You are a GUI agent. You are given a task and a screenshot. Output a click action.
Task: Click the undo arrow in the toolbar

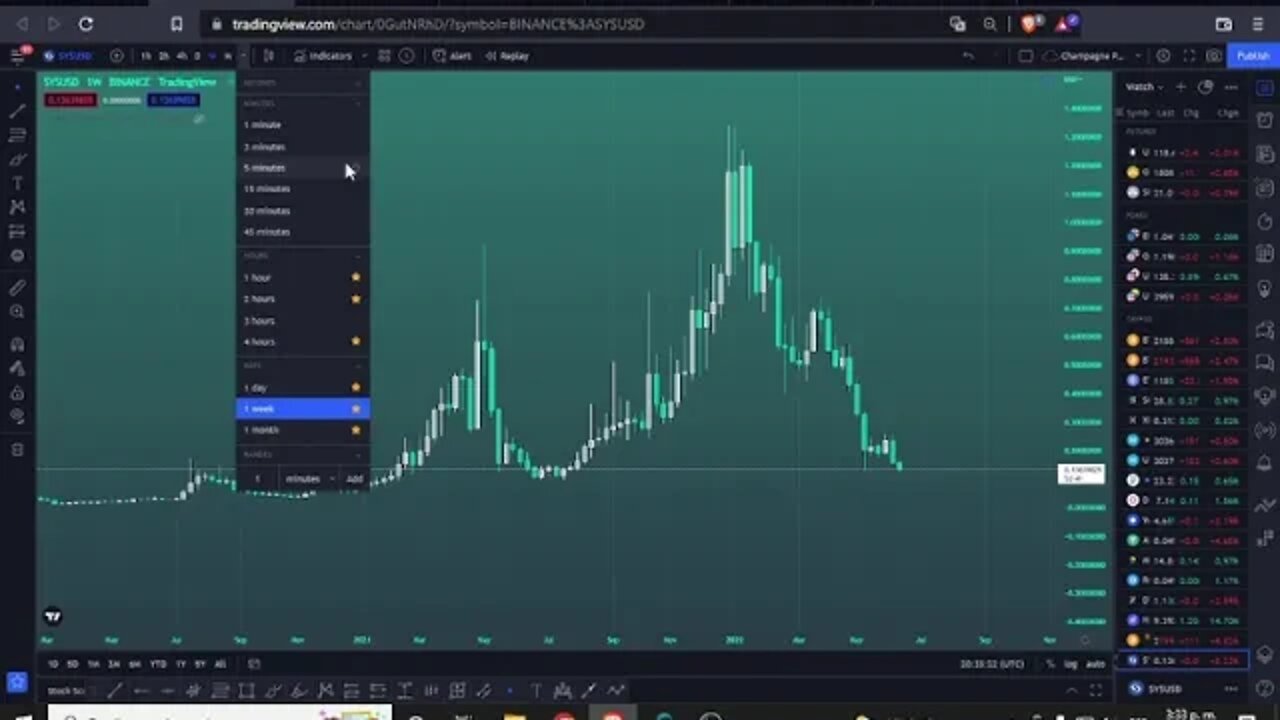point(968,56)
